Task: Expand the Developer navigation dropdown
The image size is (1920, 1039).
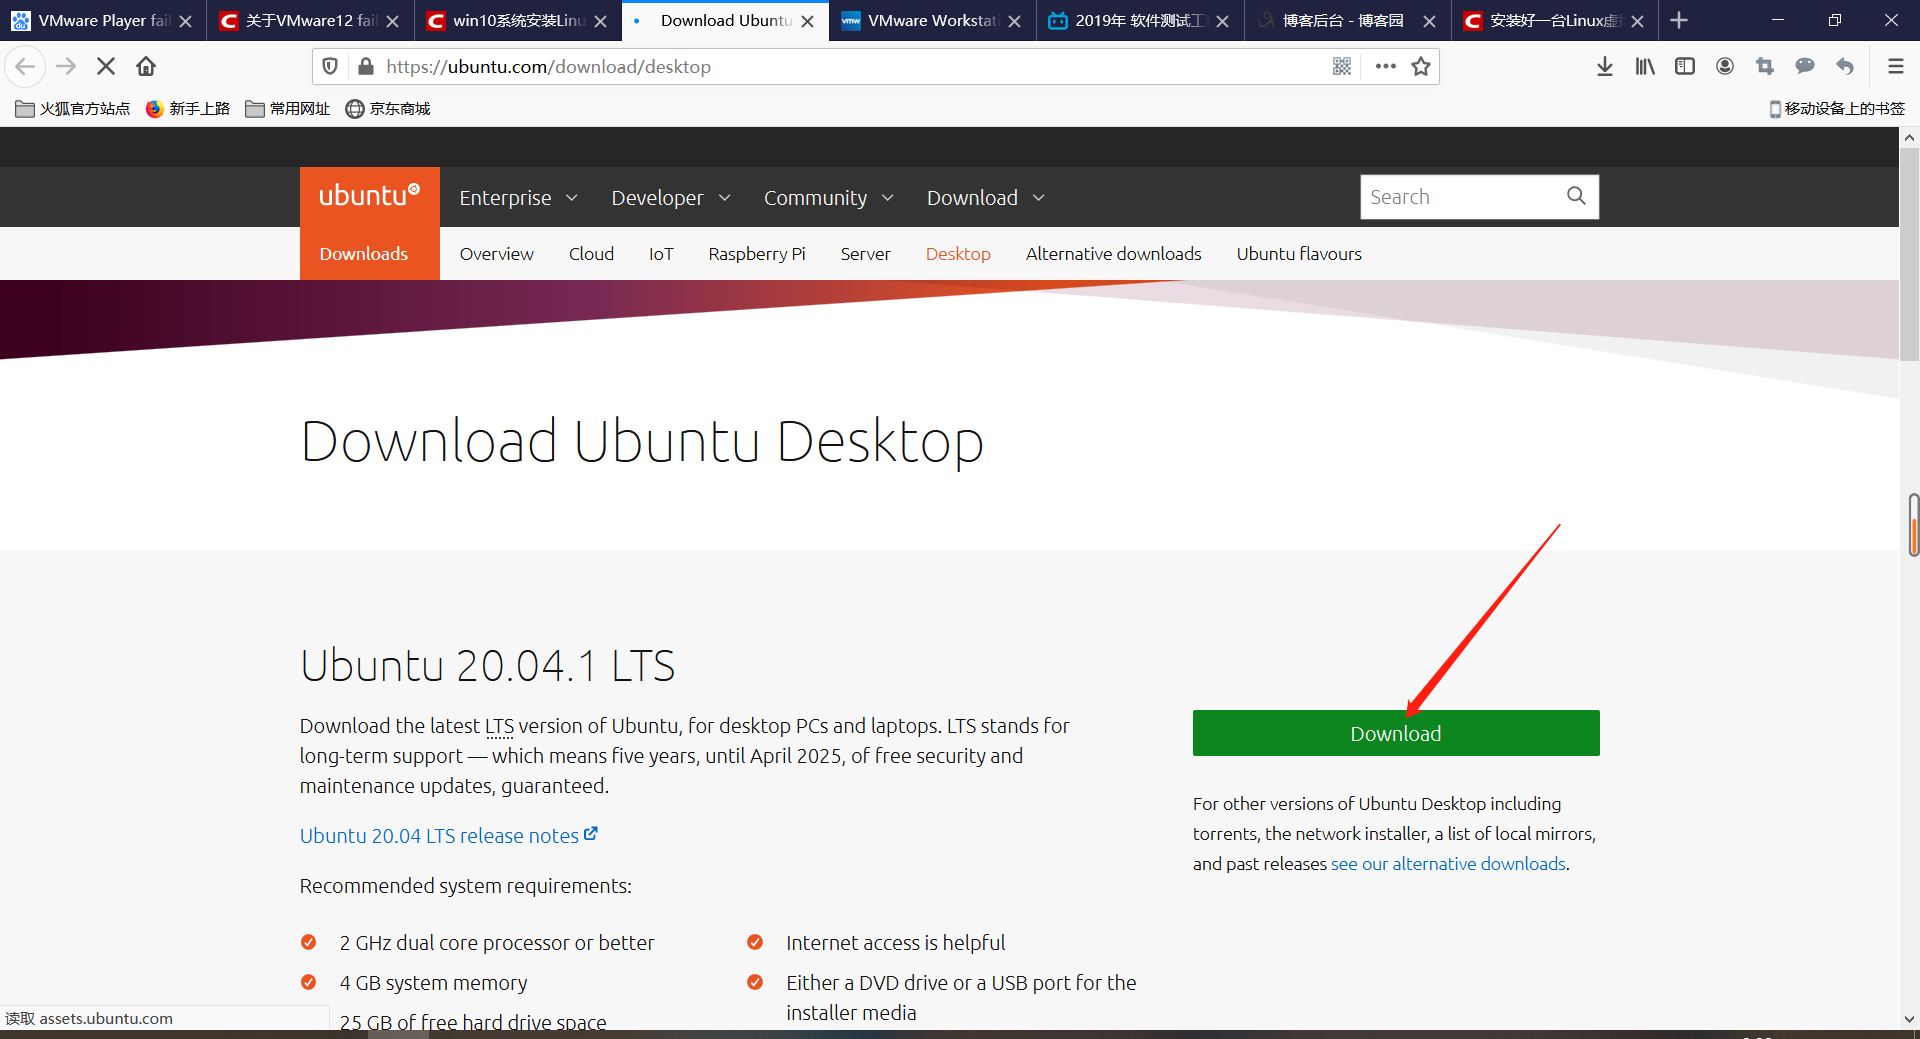Action: pos(671,198)
